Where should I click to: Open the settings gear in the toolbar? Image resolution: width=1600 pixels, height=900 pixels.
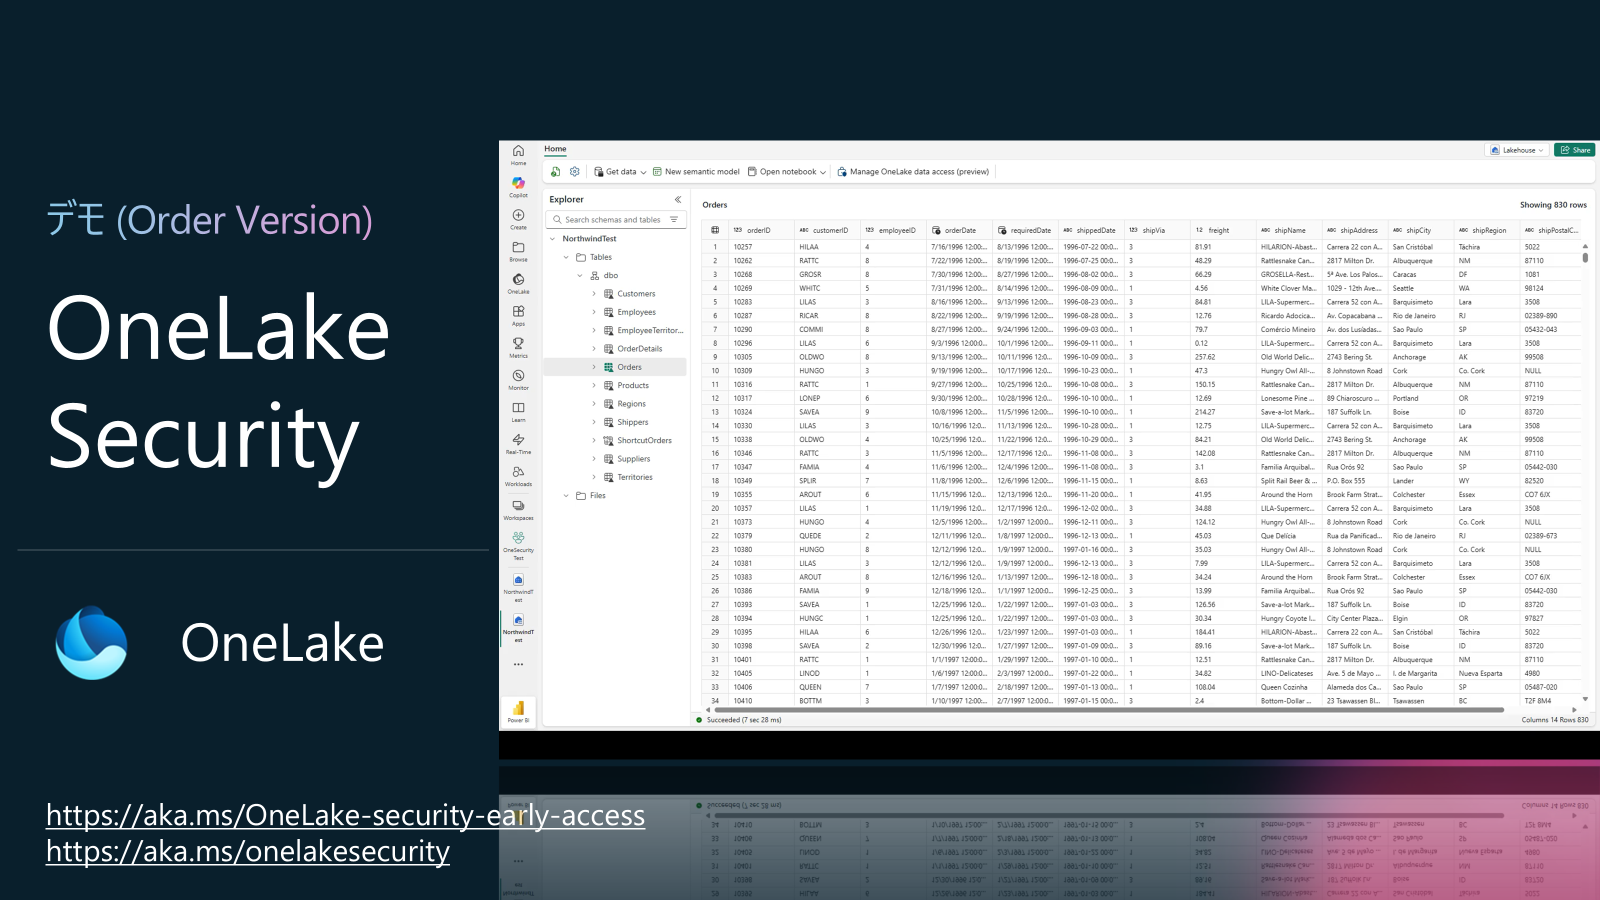pyautogui.click(x=575, y=172)
